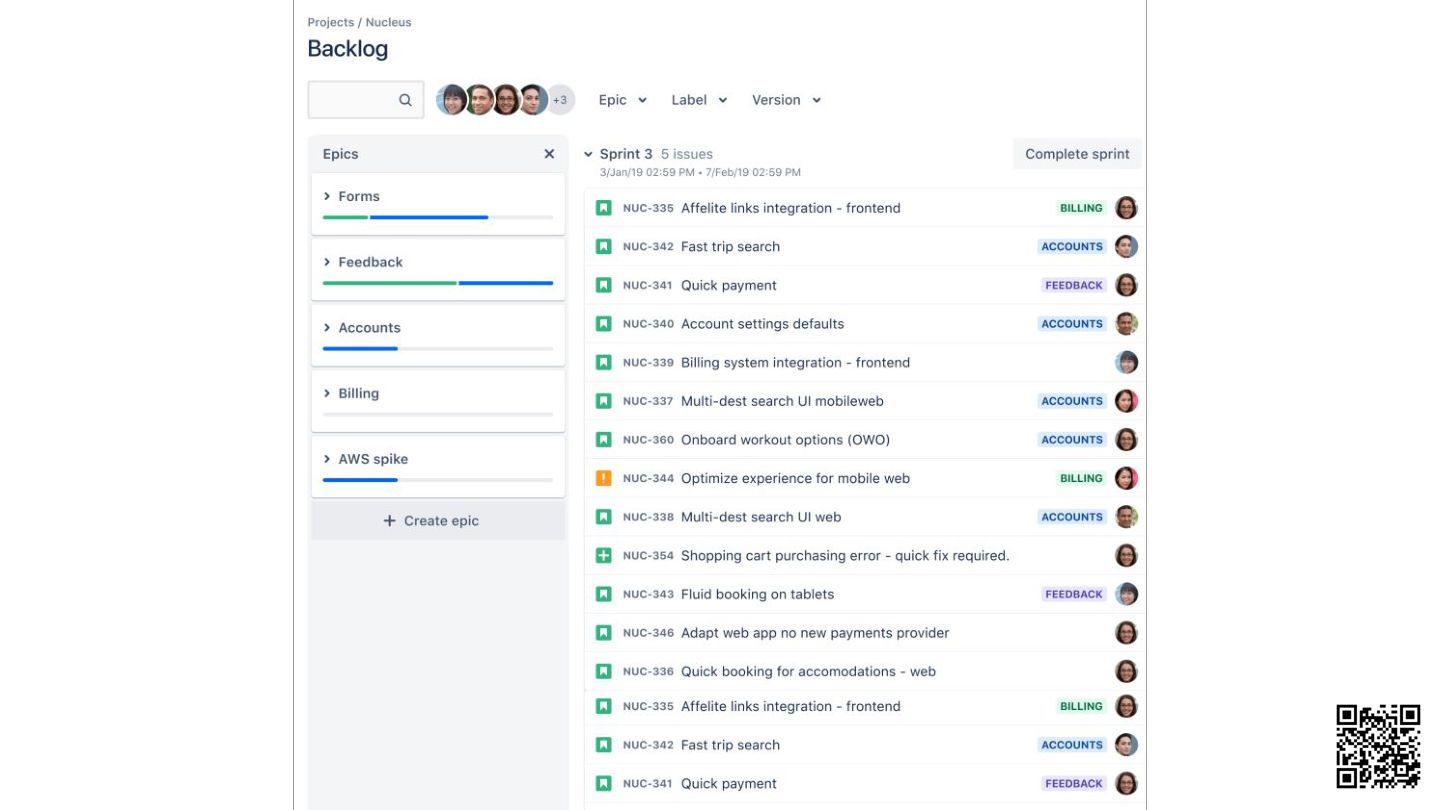Click the ACCOUNTS label on NUC-360
The height and width of the screenshot is (810, 1440).
pyautogui.click(x=1072, y=440)
